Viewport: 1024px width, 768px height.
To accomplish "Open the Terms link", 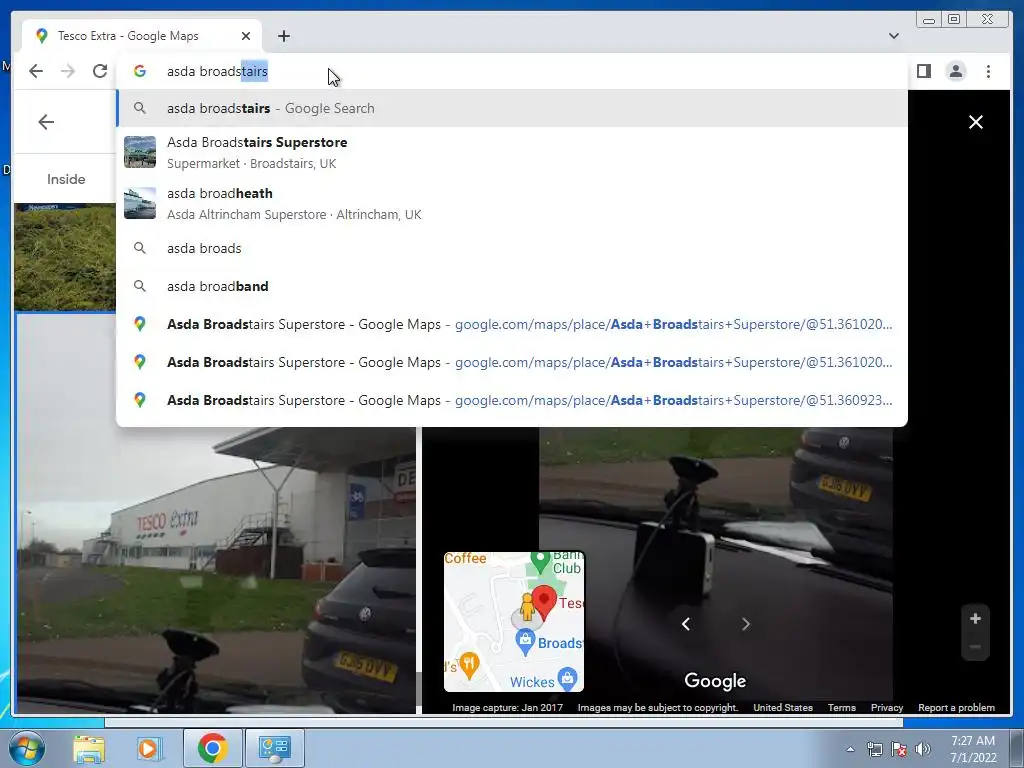I will (841, 707).
